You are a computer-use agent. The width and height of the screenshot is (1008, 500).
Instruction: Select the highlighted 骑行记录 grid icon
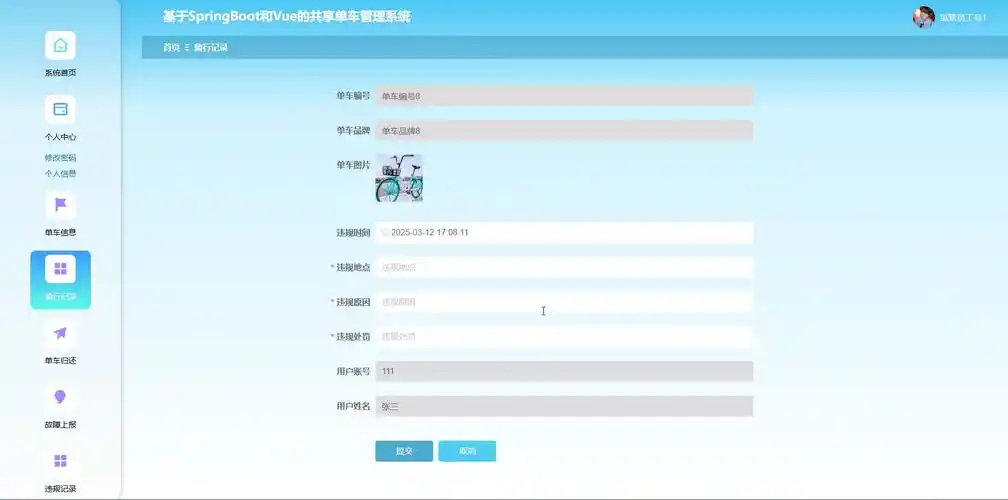coord(60,269)
